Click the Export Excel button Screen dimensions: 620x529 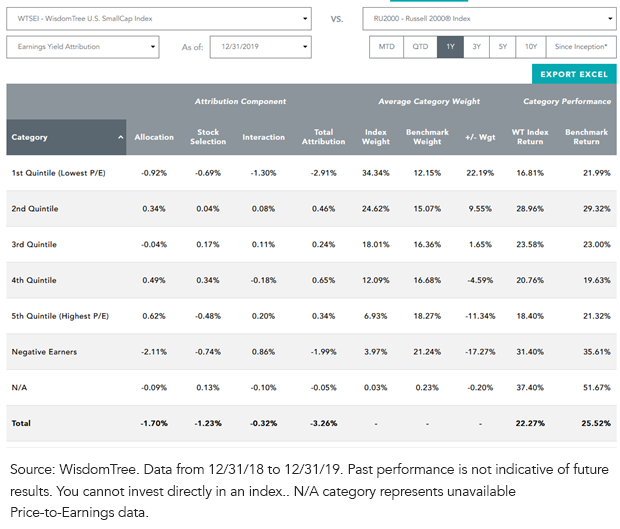[x=574, y=74]
